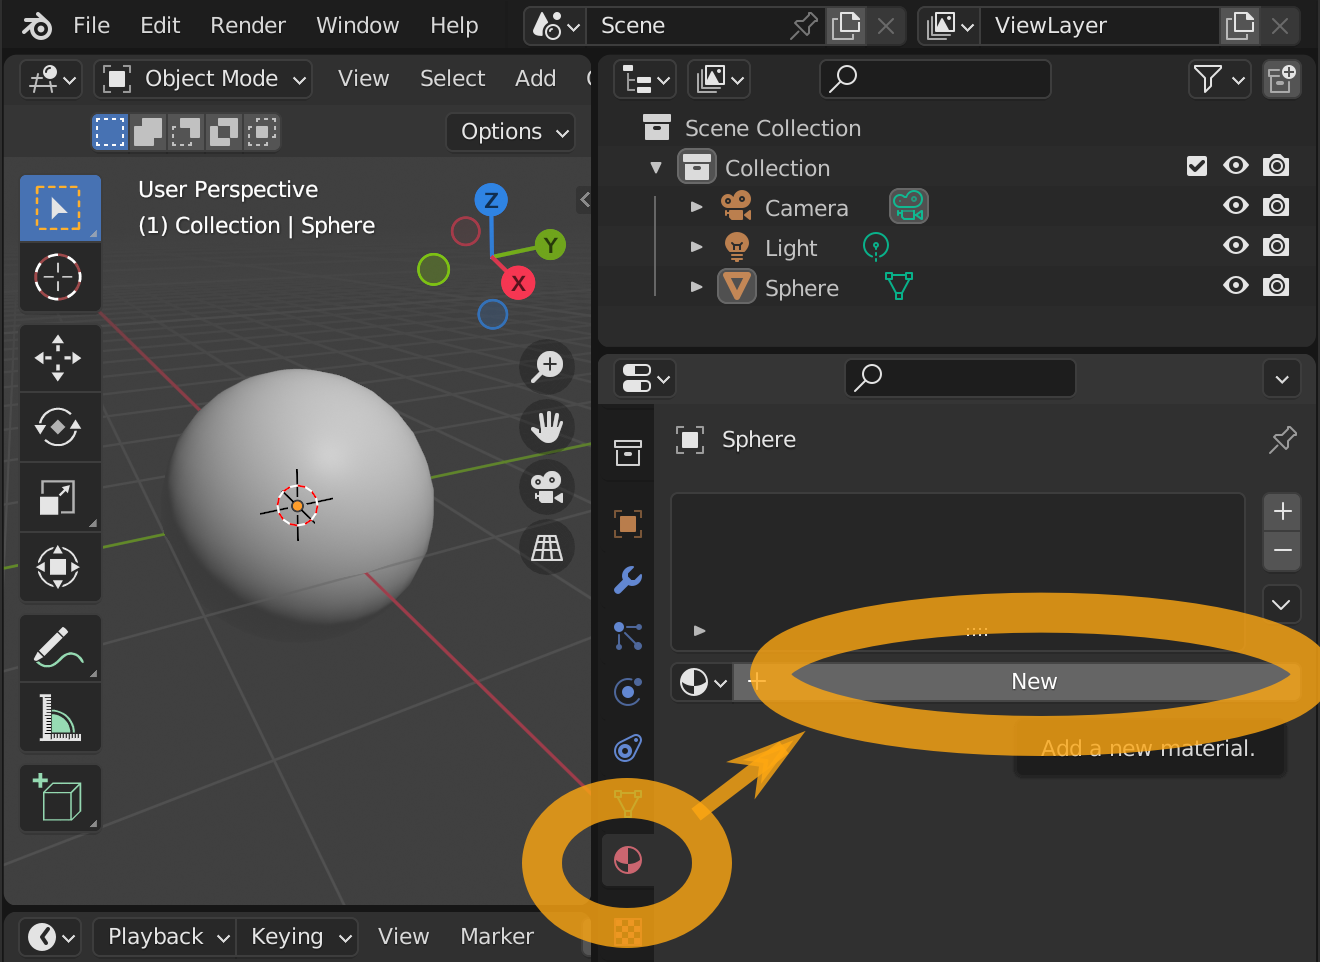The width and height of the screenshot is (1320, 962).
Task: Select the Move tool
Action: click(x=60, y=358)
